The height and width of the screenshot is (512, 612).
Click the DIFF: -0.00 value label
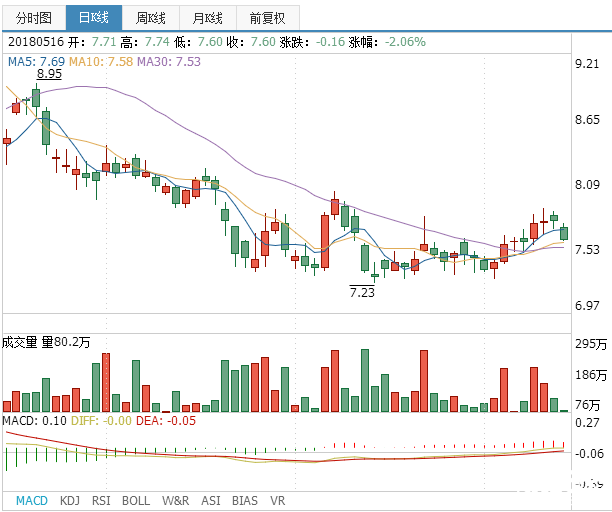(101, 421)
